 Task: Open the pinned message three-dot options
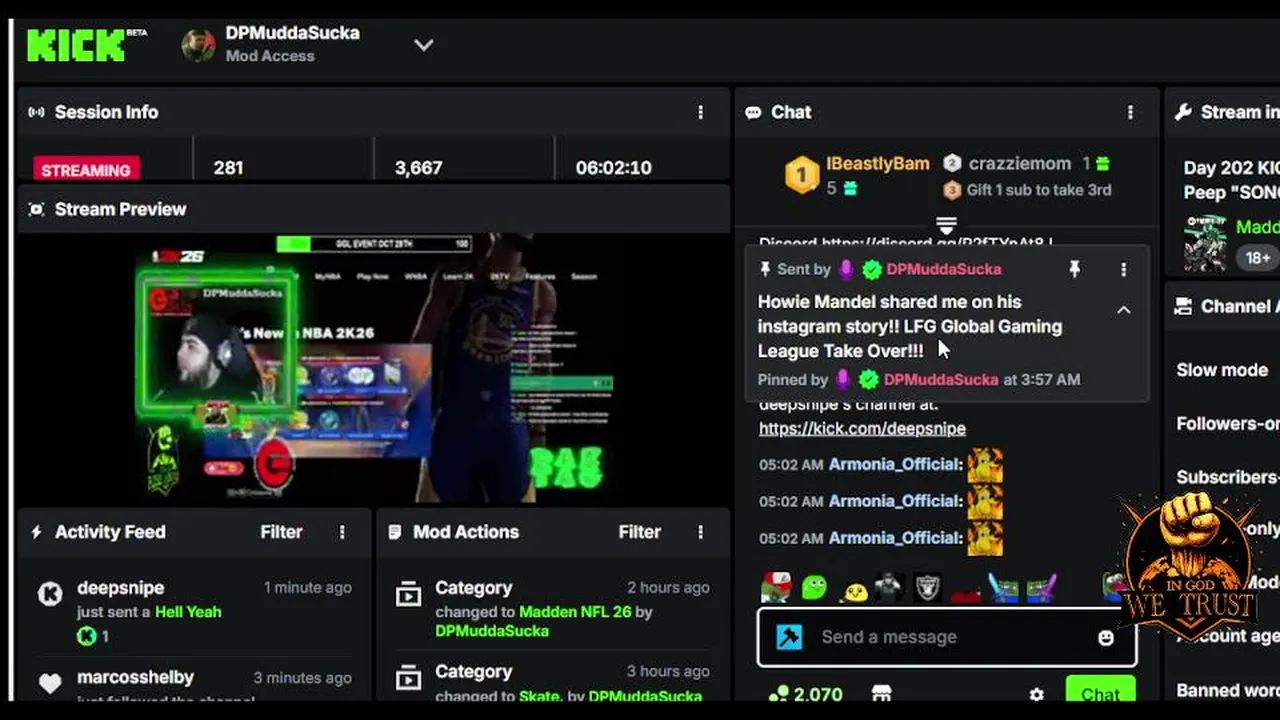click(x=1123, y=269)
